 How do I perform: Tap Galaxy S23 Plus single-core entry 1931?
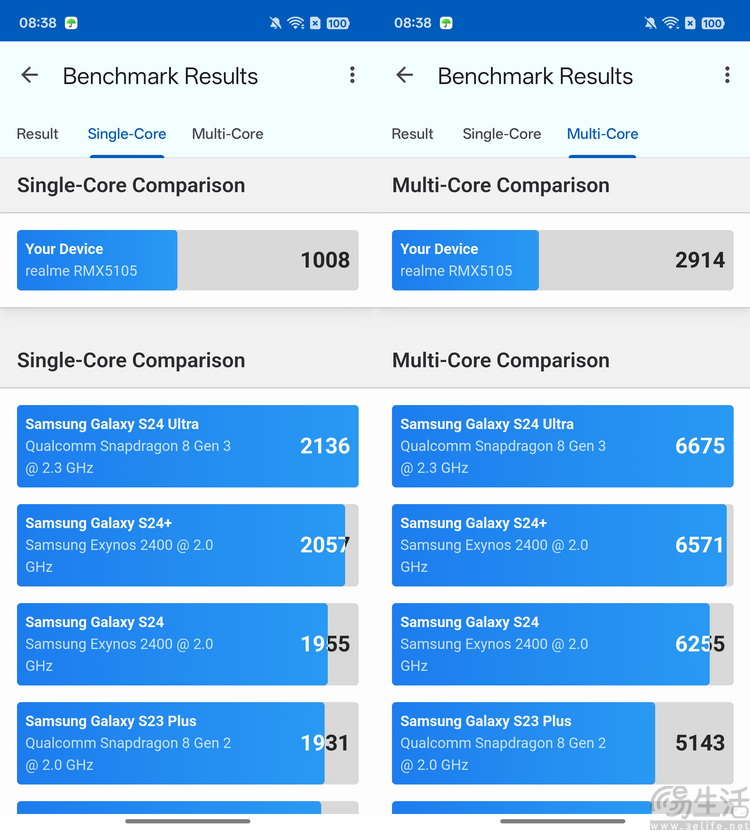coord(187,743)
